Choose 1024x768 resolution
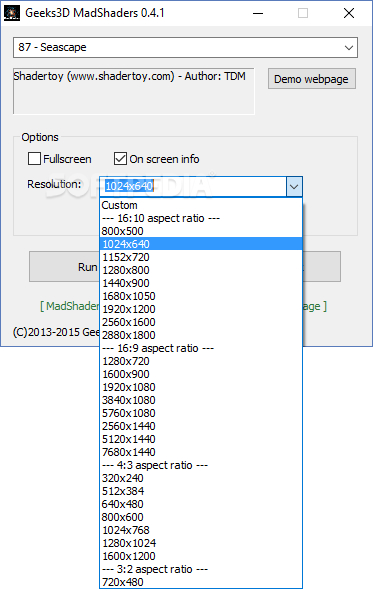Screen dimensions: 373x589 point(201,530)
